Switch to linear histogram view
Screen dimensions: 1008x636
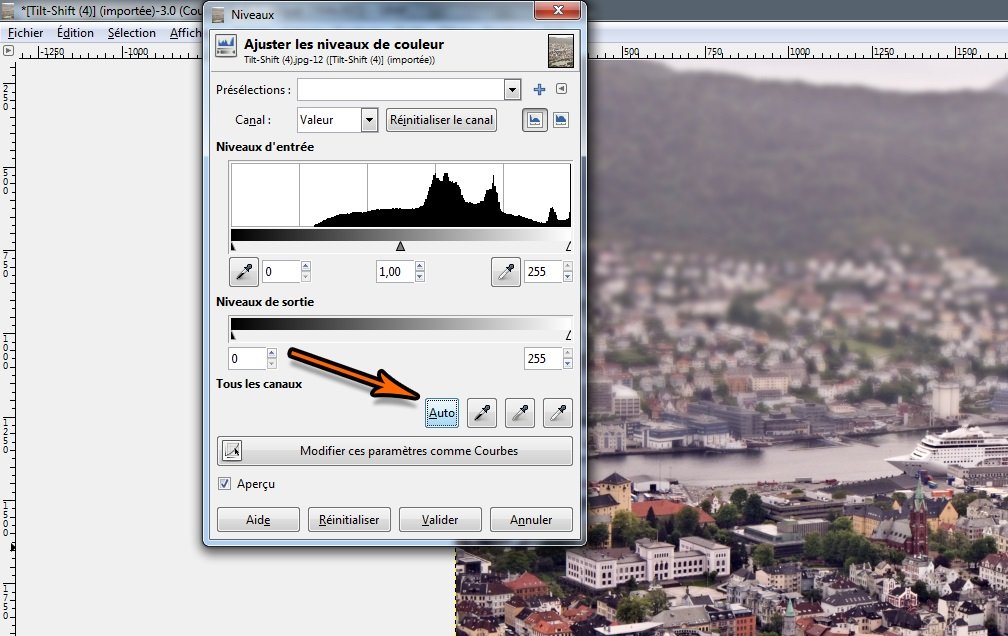(535, 120)
